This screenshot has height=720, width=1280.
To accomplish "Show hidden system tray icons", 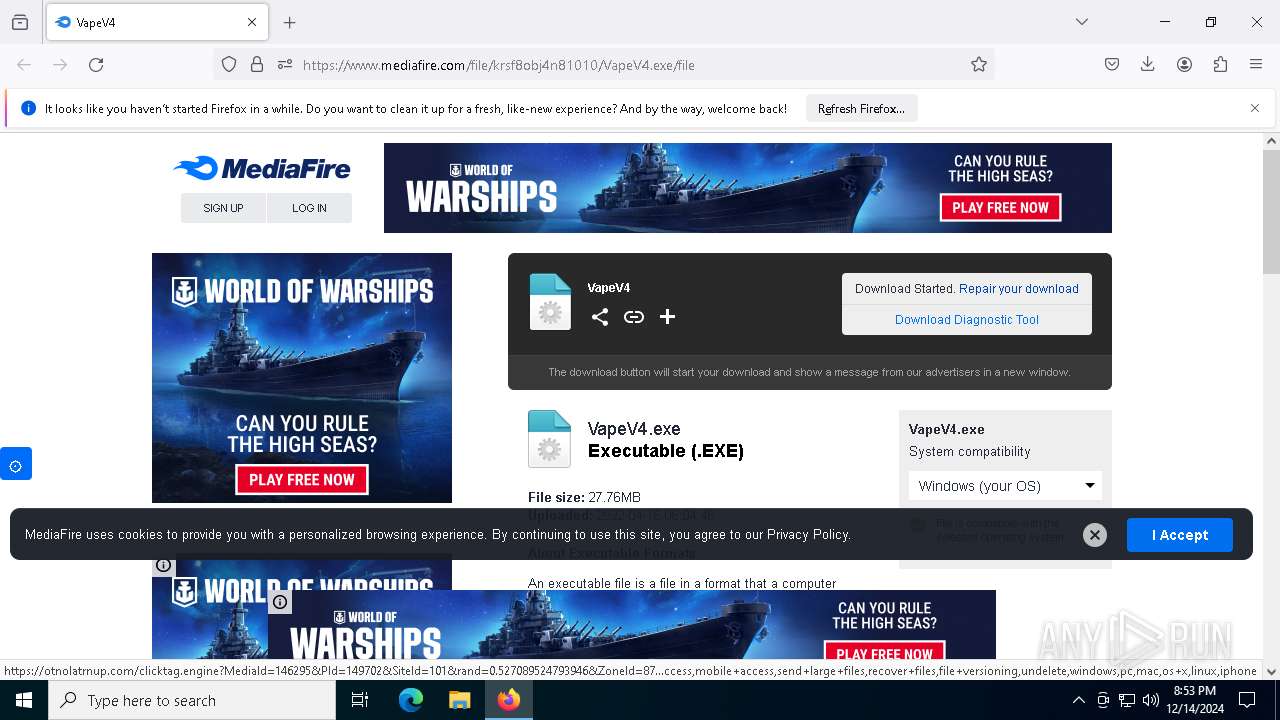I will pyautogui.click(x=1078, y=700).
